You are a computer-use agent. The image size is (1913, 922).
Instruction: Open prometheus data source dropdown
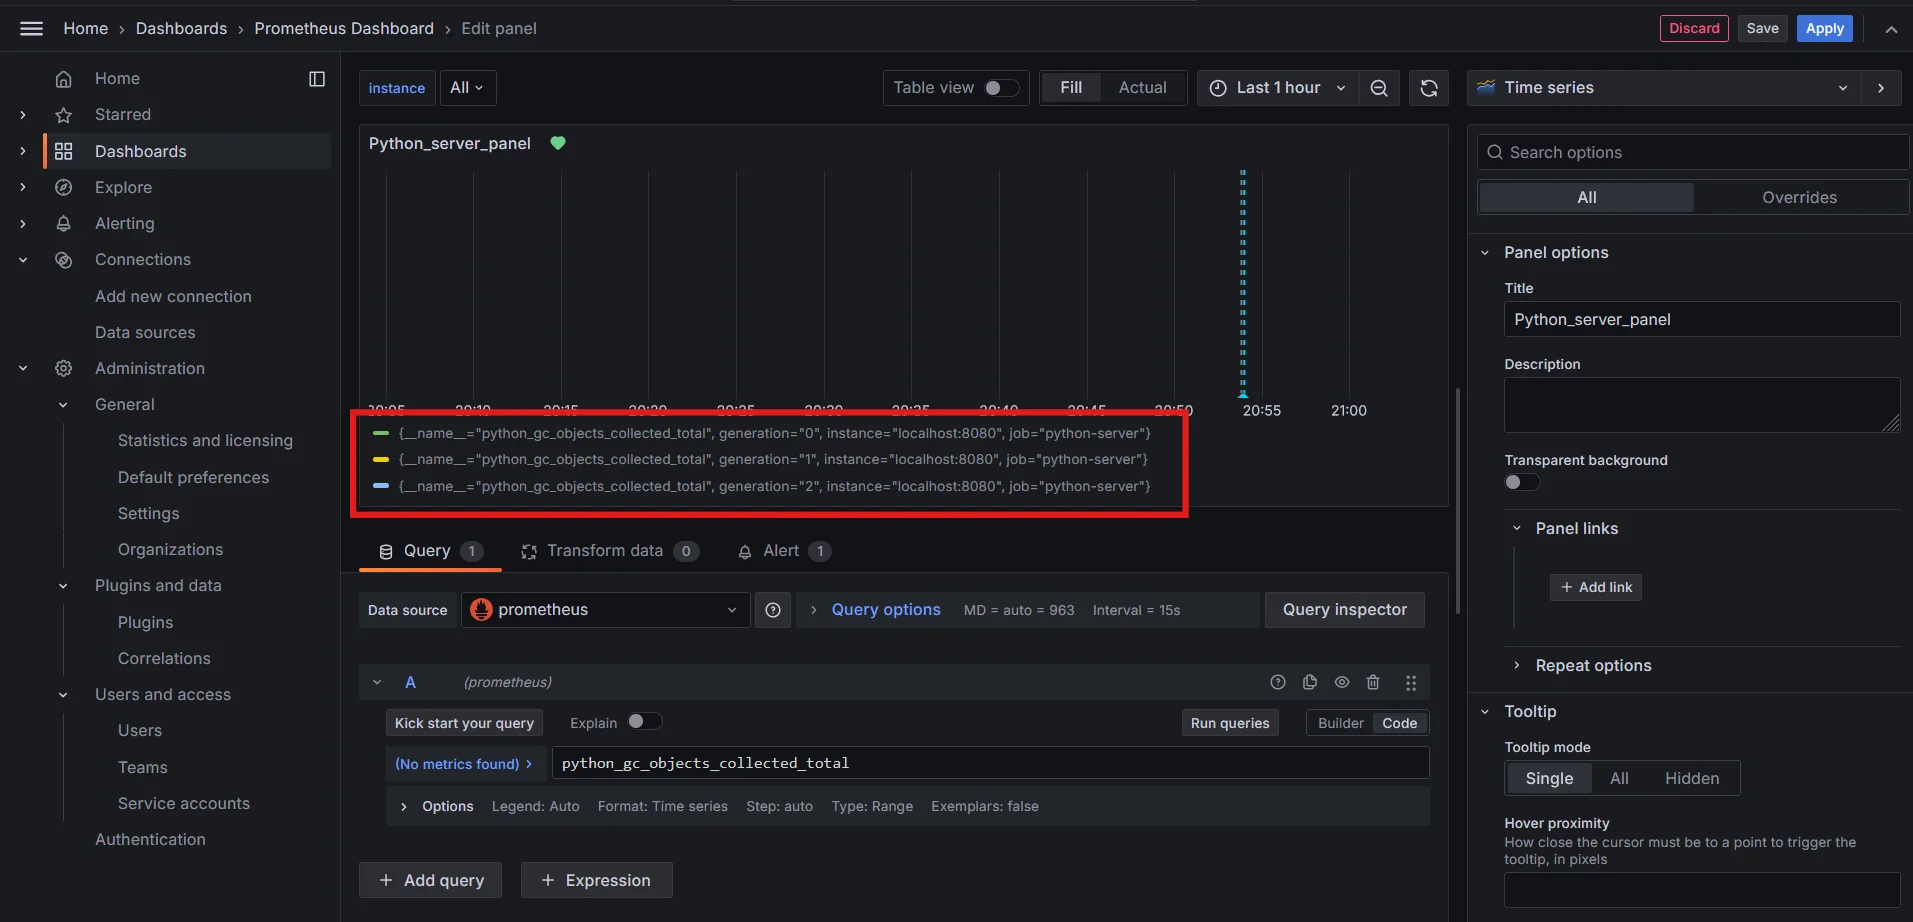point(606,610)
